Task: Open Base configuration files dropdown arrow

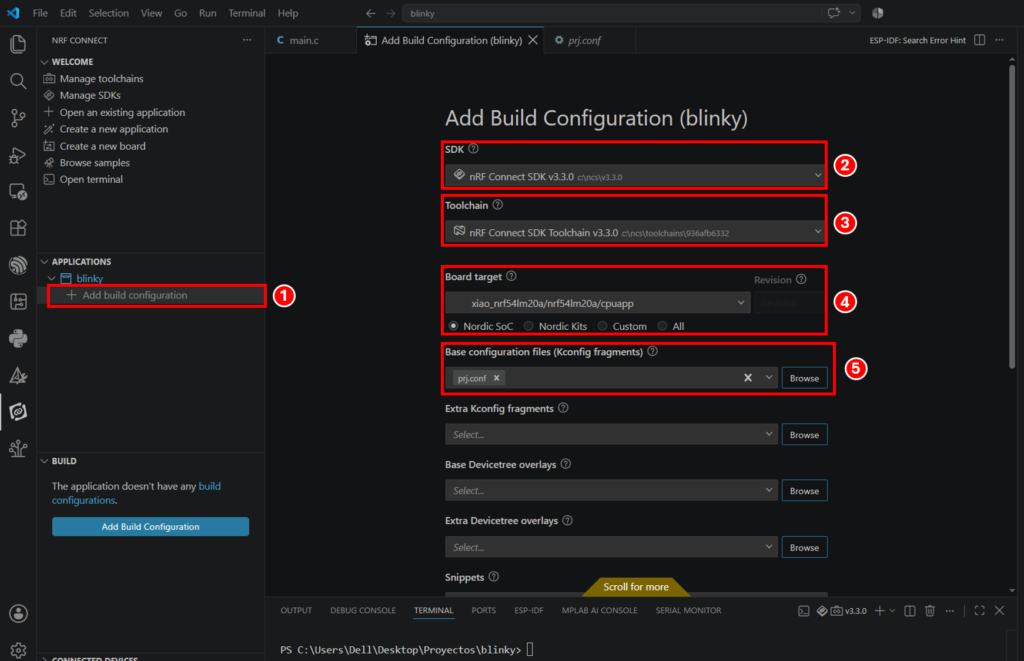Action: pos(769,378)
